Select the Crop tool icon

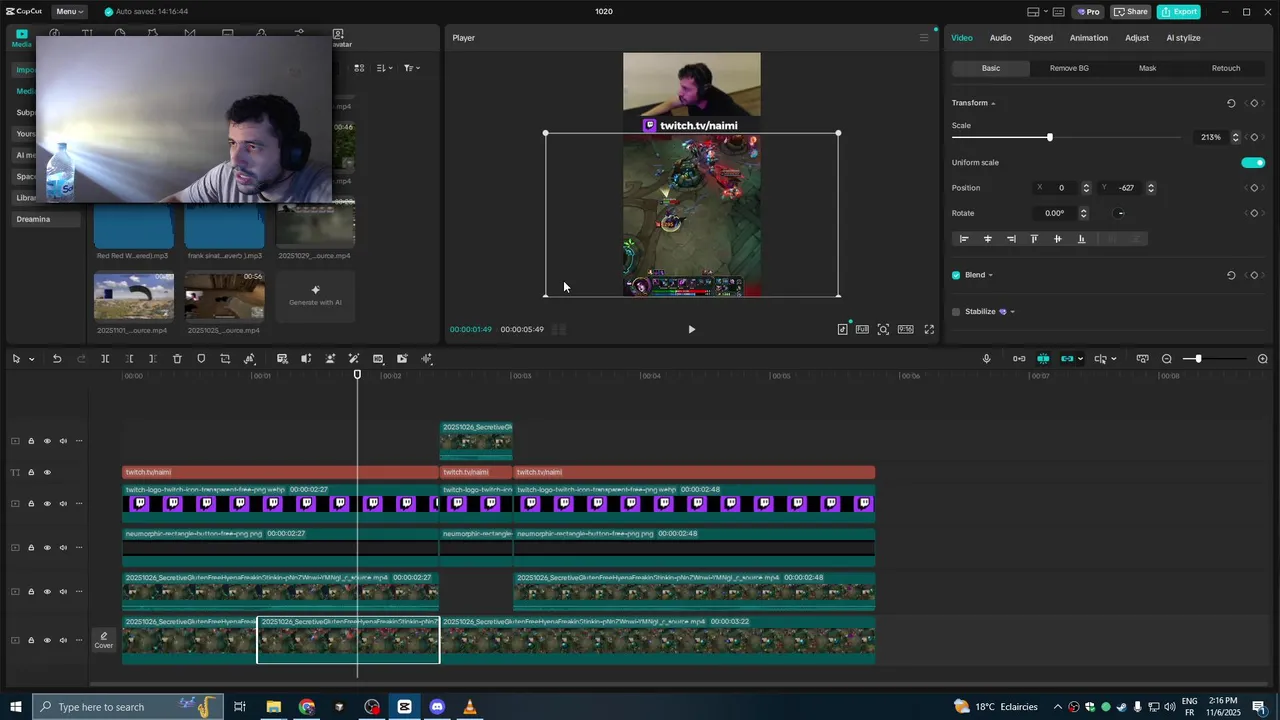pyautogui.click(x=225, y=359)
